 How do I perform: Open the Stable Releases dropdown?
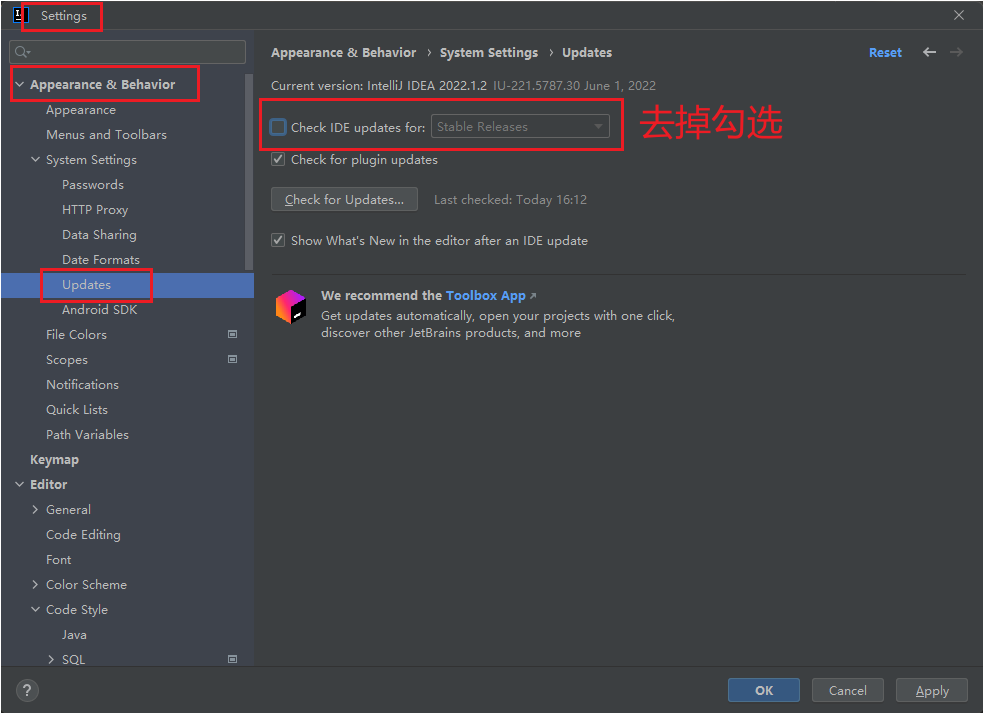[x=520, y=127]
